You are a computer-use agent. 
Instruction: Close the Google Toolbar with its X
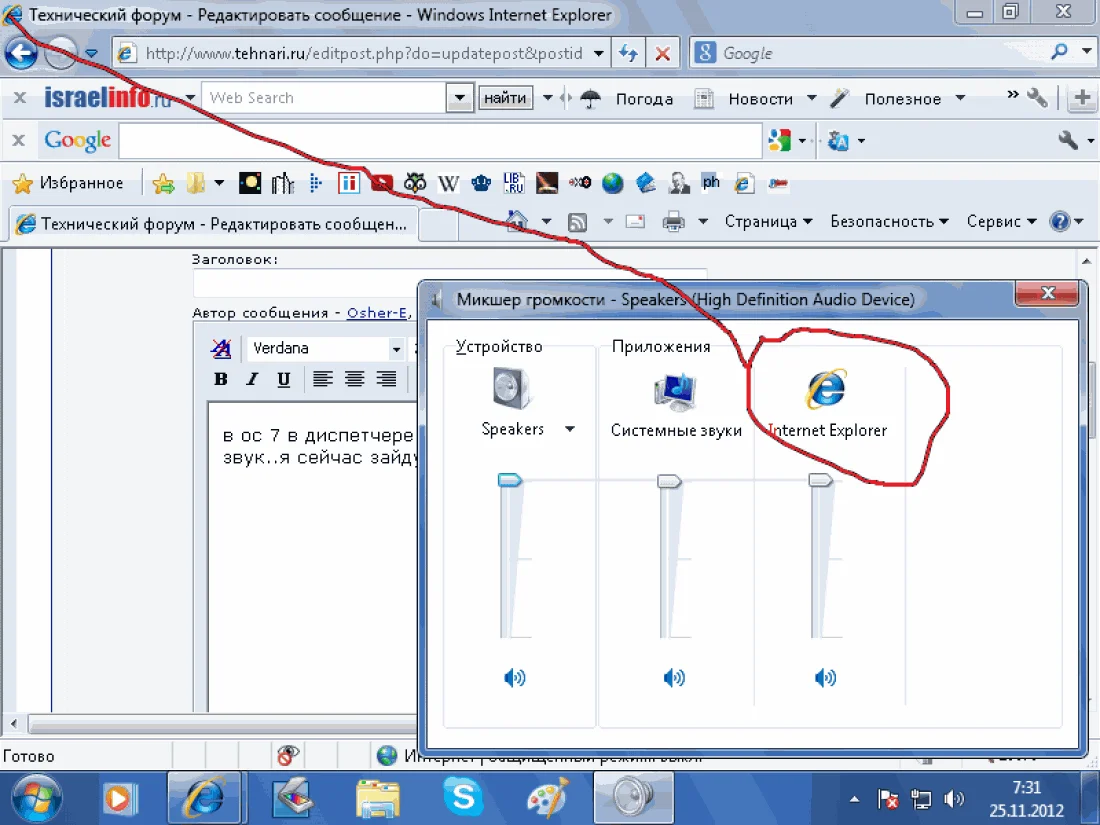(x=18, y=140)
